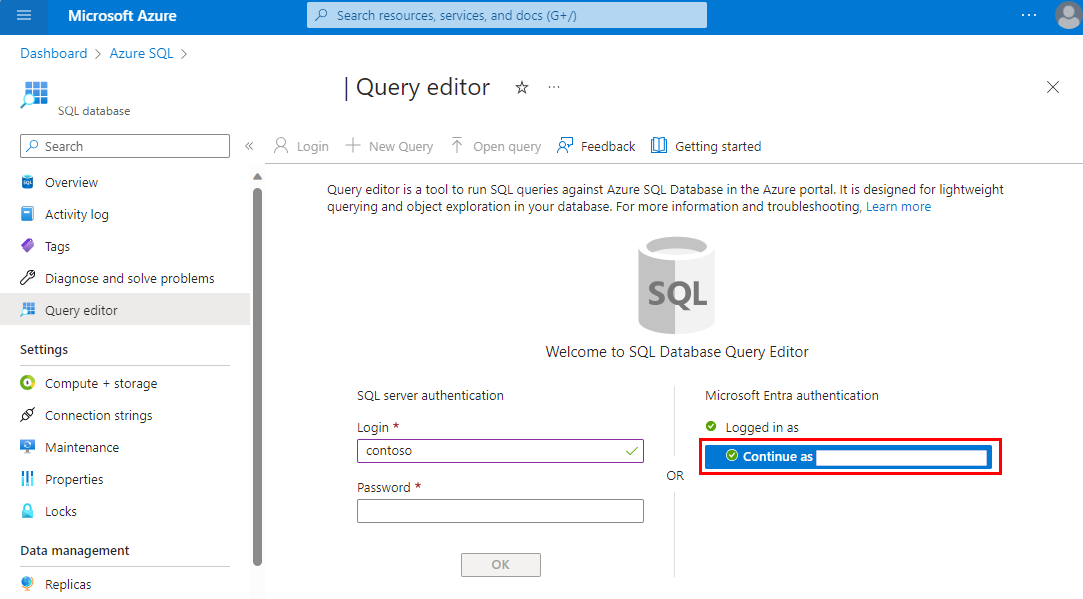Open Feedback from toolbar

tap(596, 146)
